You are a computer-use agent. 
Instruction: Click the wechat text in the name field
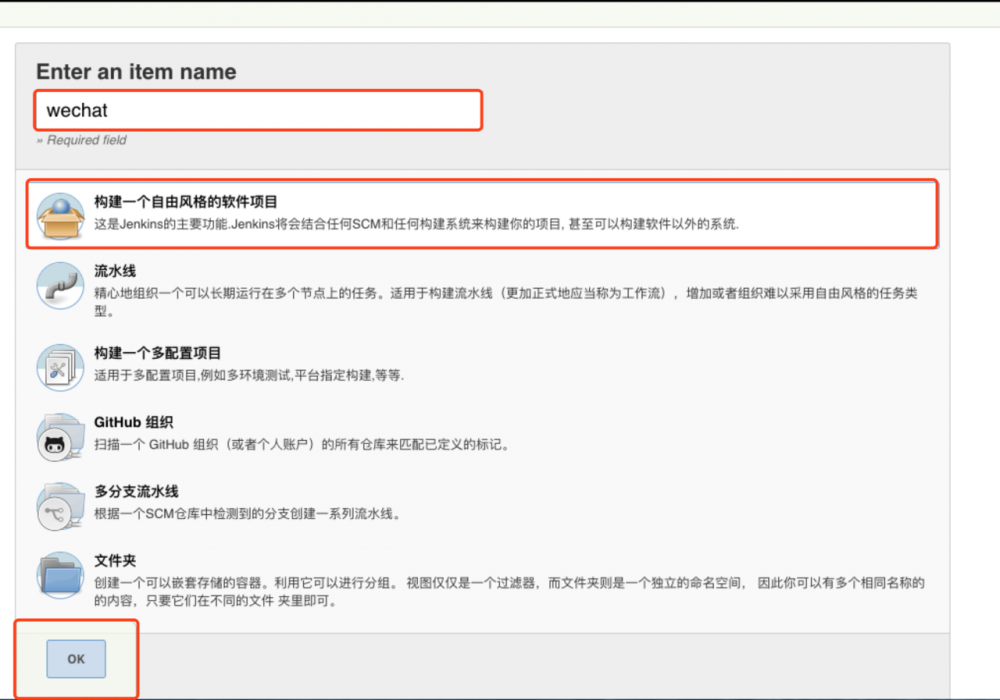[78, 110]
